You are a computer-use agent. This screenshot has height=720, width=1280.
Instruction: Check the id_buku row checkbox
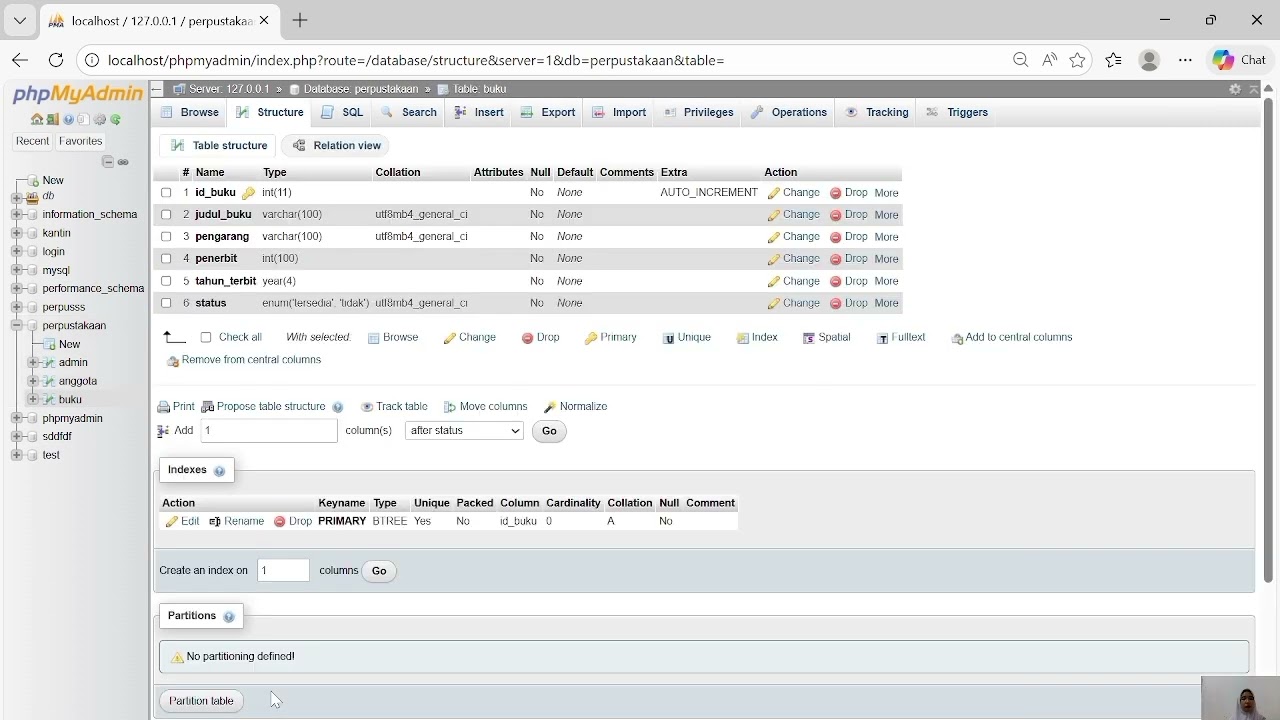(166, 192)
